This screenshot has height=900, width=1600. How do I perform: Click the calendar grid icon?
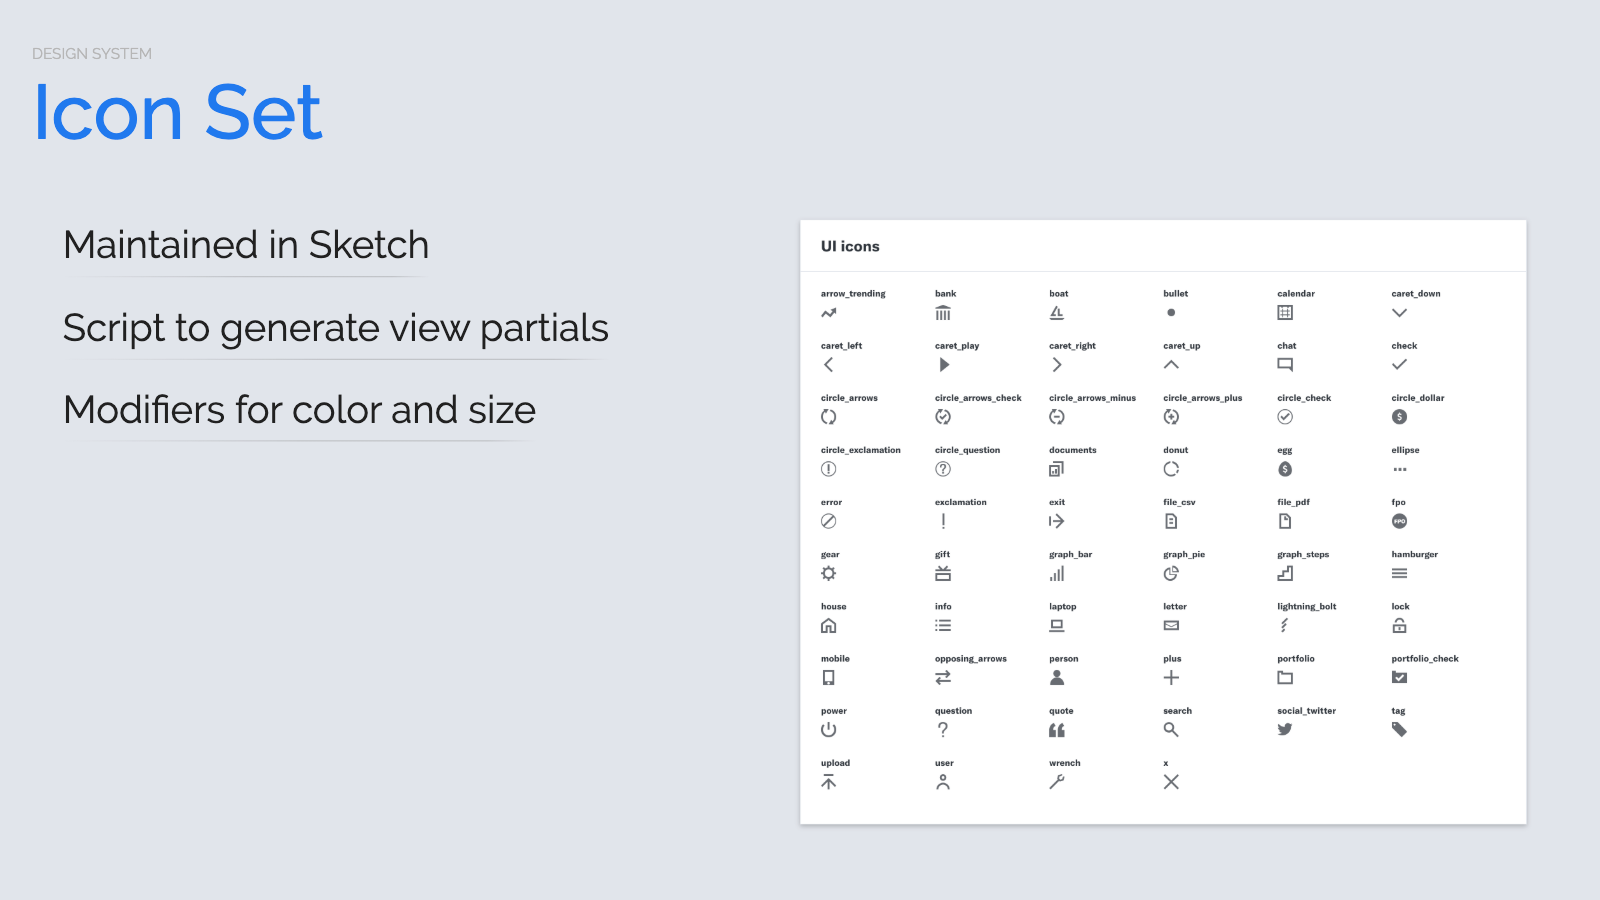point(1285,313)
